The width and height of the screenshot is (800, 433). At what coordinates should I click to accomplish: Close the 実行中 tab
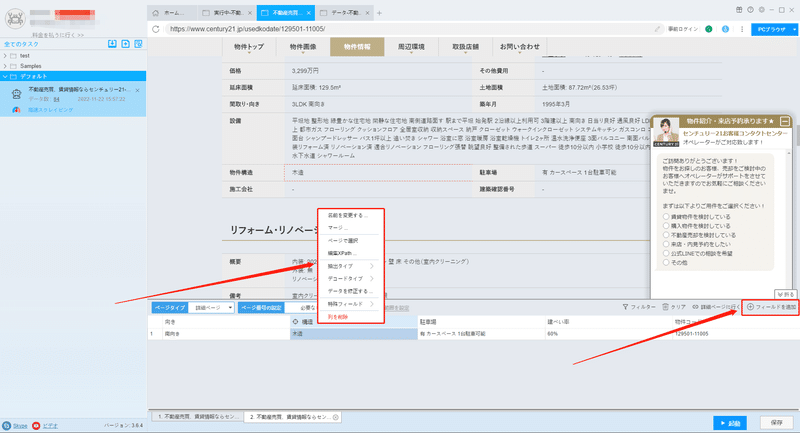(x=249, y=13)
